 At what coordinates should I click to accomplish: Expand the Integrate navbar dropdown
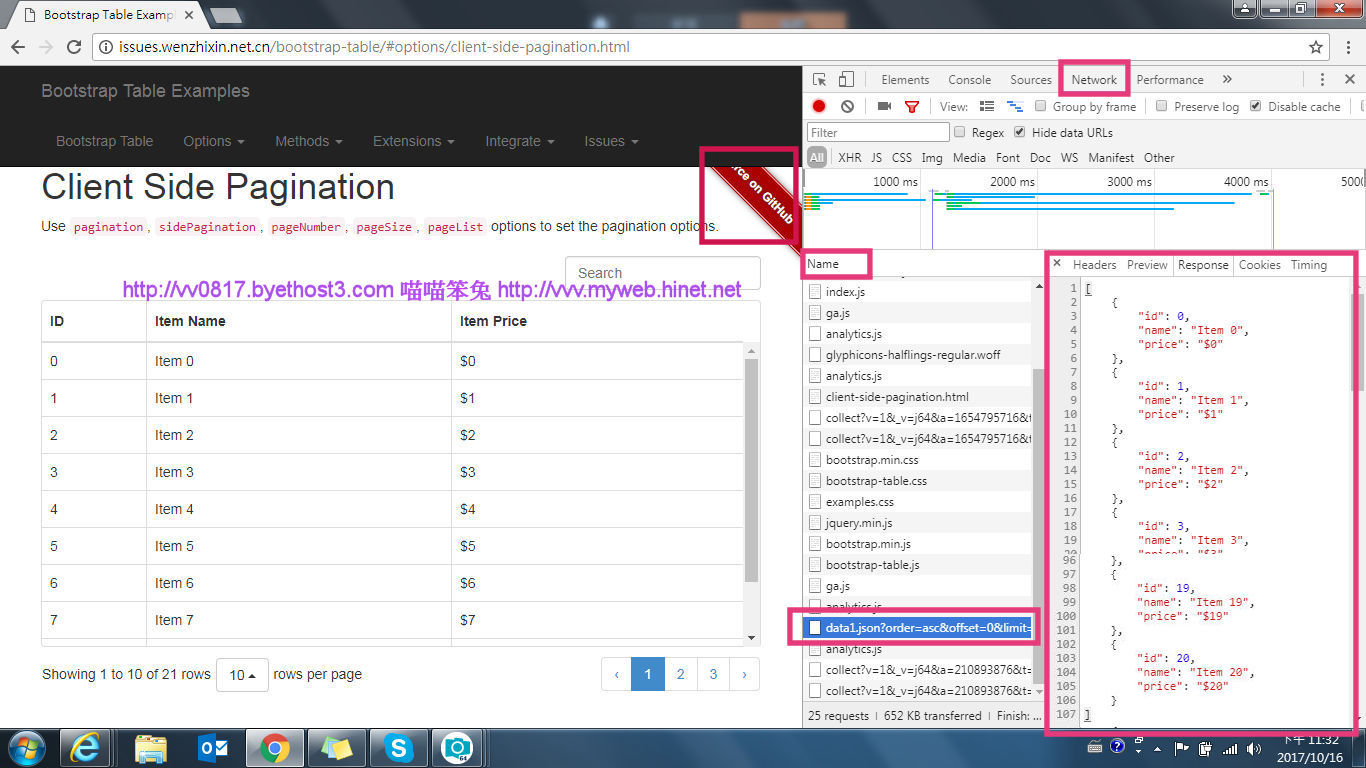[519, 141]
